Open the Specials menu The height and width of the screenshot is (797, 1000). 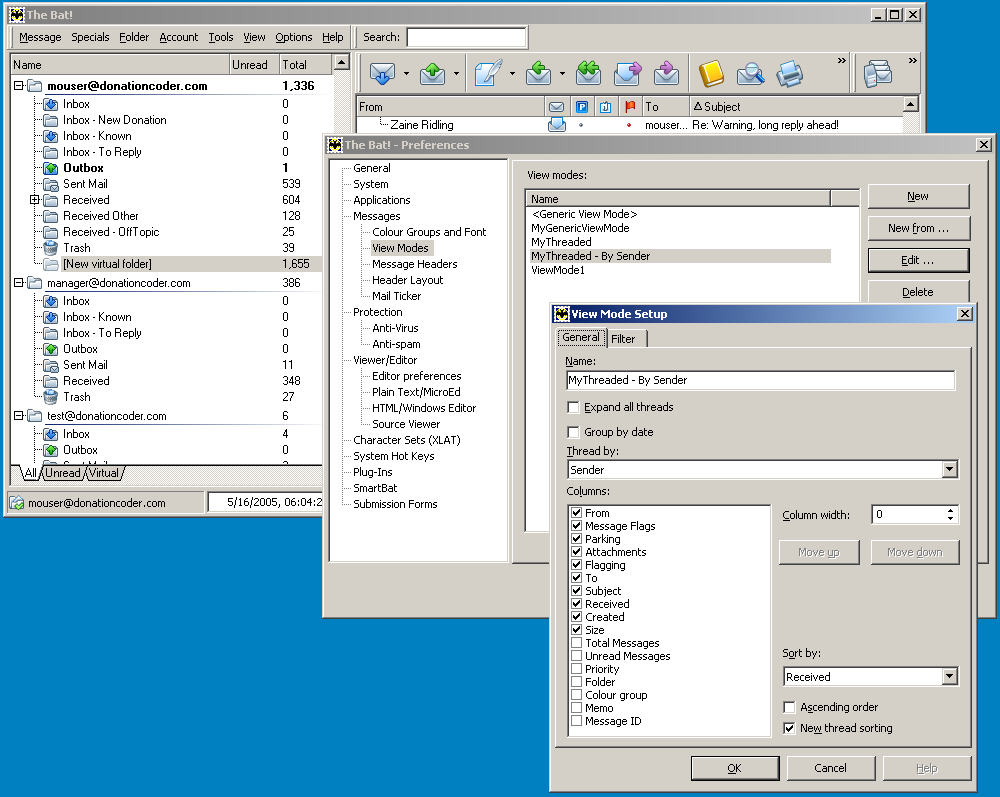click(90, 38)
